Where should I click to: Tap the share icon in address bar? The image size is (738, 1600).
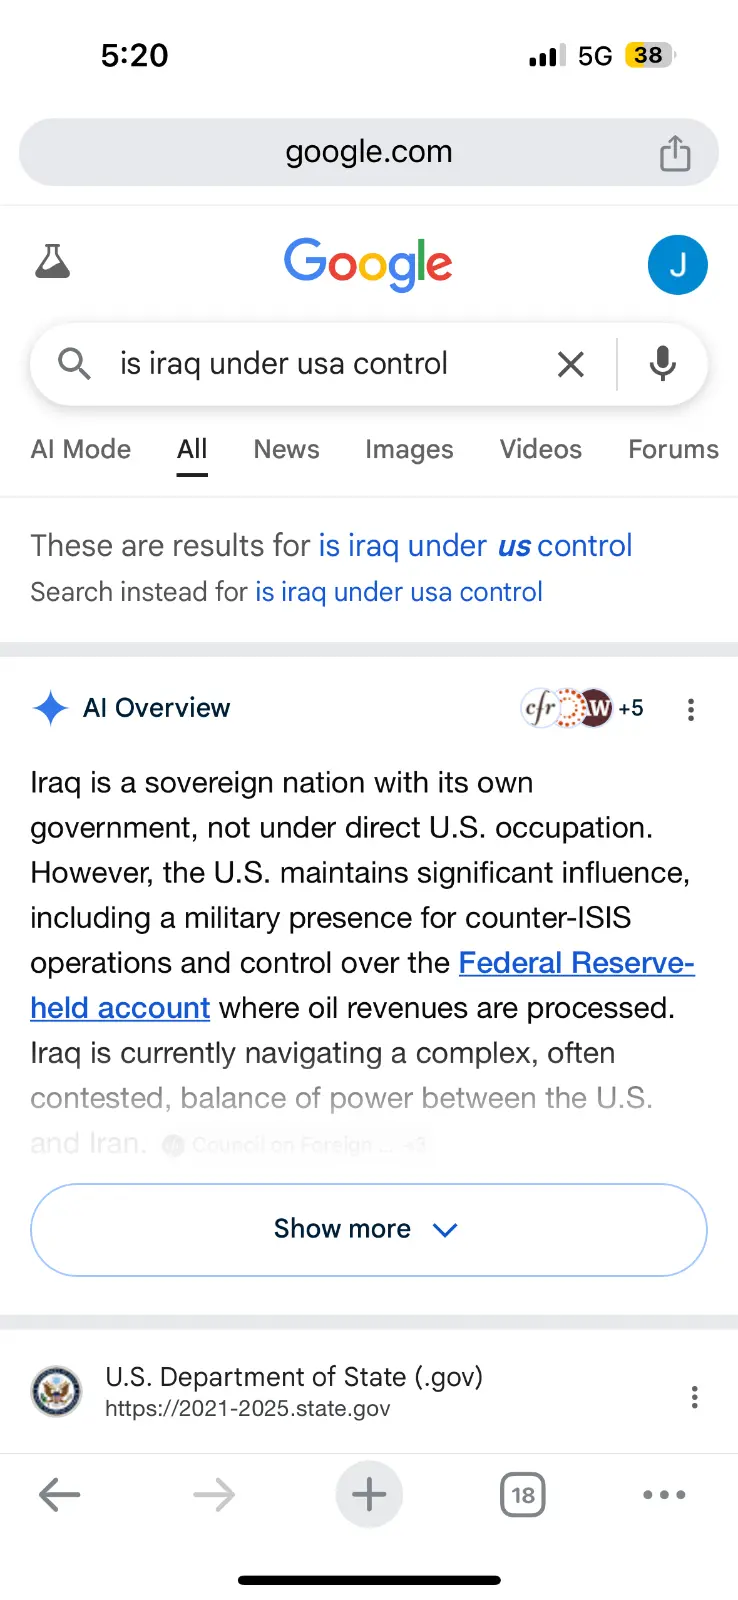pos(675,153)
